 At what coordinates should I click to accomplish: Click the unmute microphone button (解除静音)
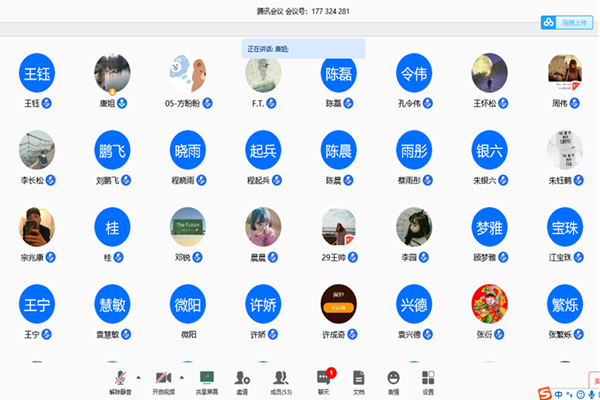pyautogui.click(x=120, y=379)
